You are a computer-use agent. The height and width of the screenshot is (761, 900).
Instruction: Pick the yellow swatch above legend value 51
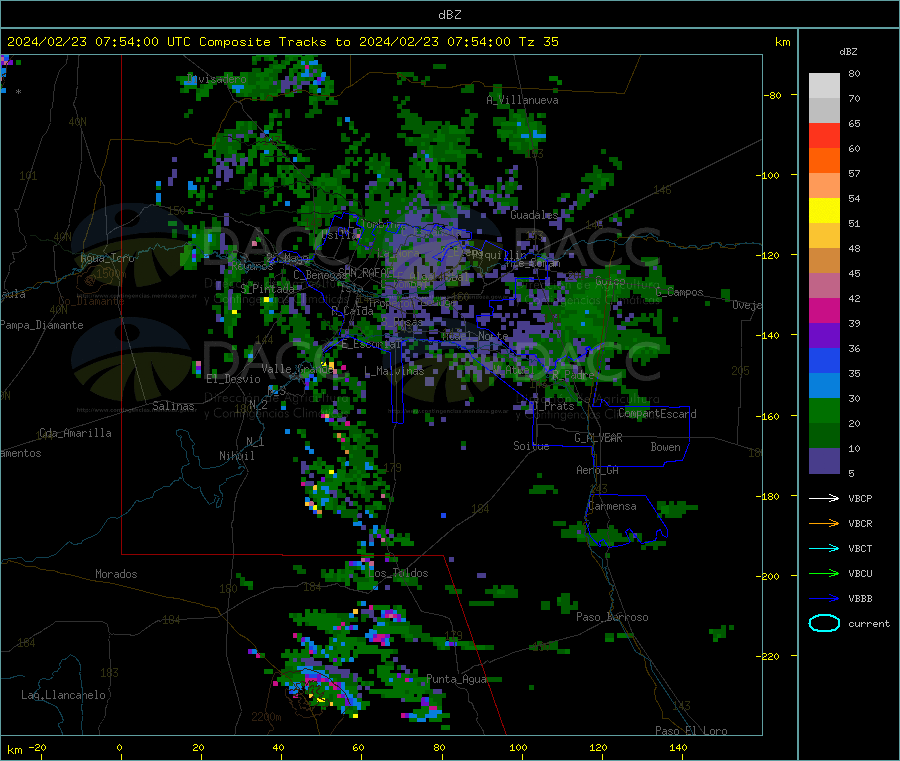(824, 211)
